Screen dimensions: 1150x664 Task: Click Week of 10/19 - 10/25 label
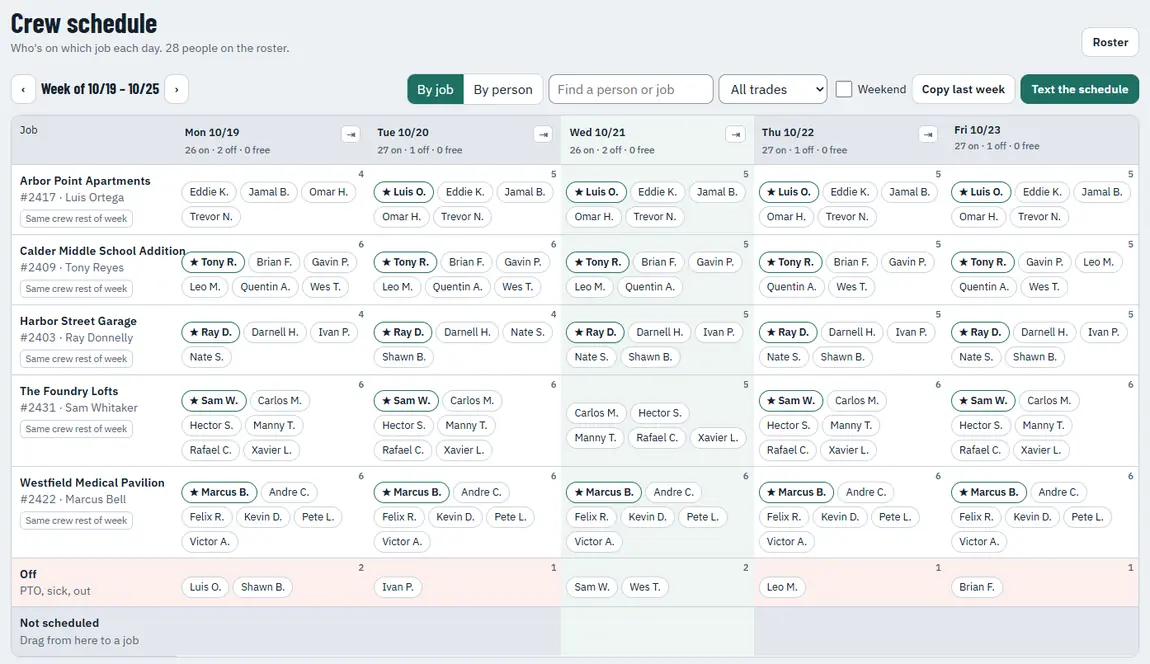pos(100,90)
